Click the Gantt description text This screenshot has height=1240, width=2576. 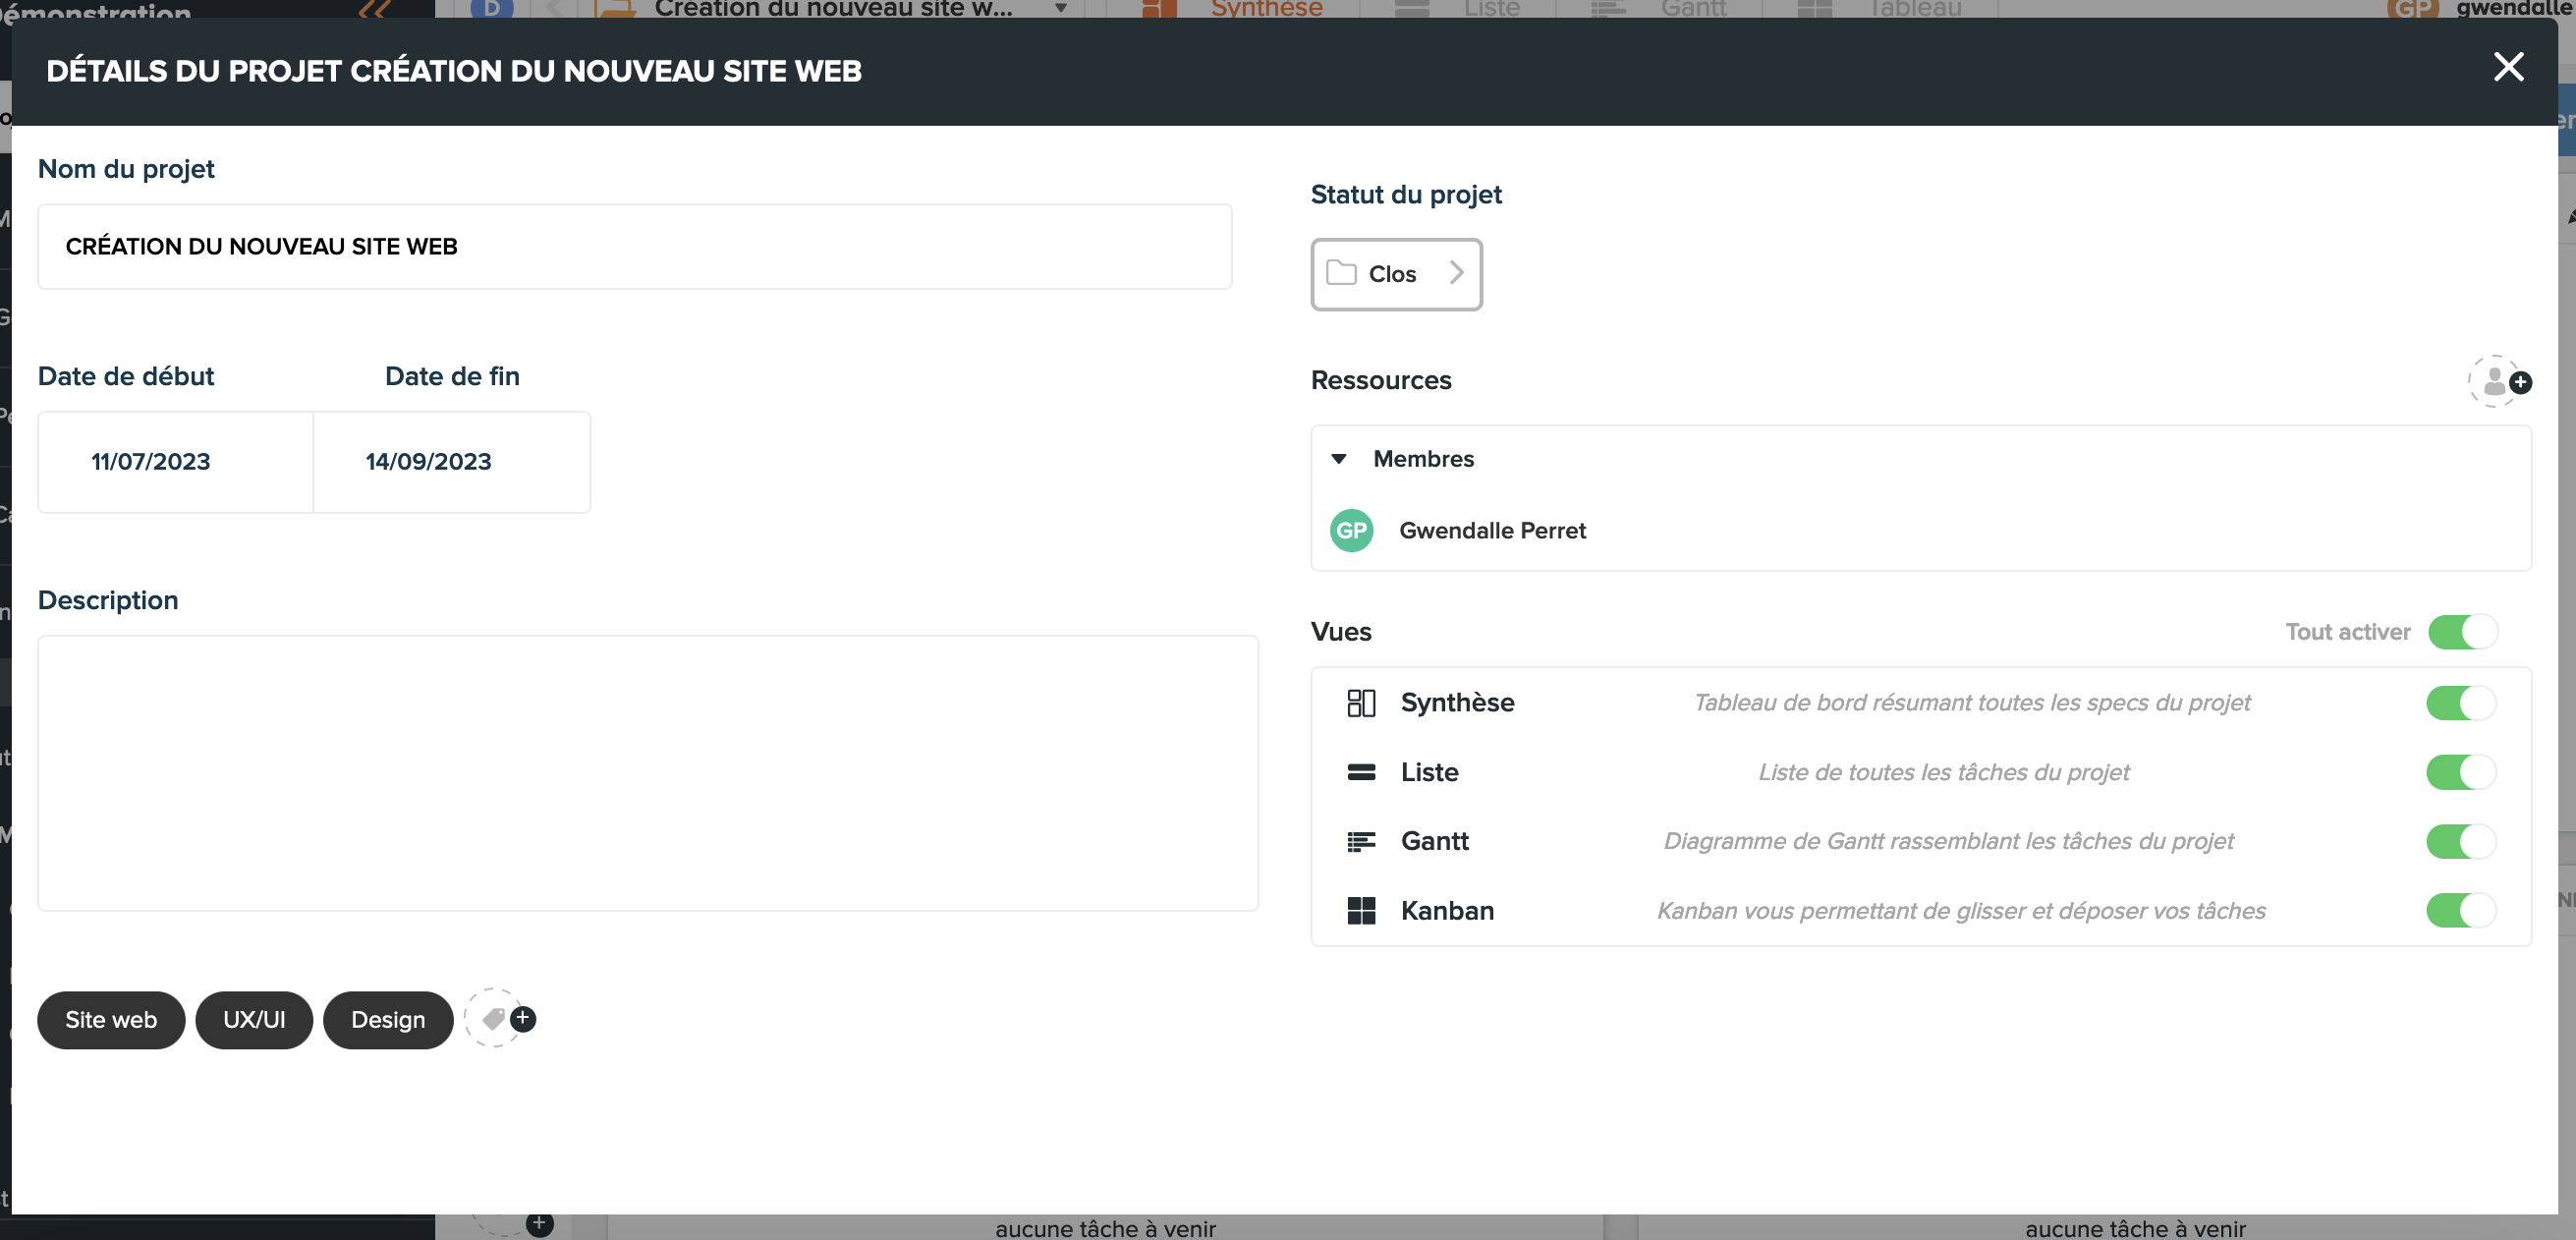point(1948,842)
